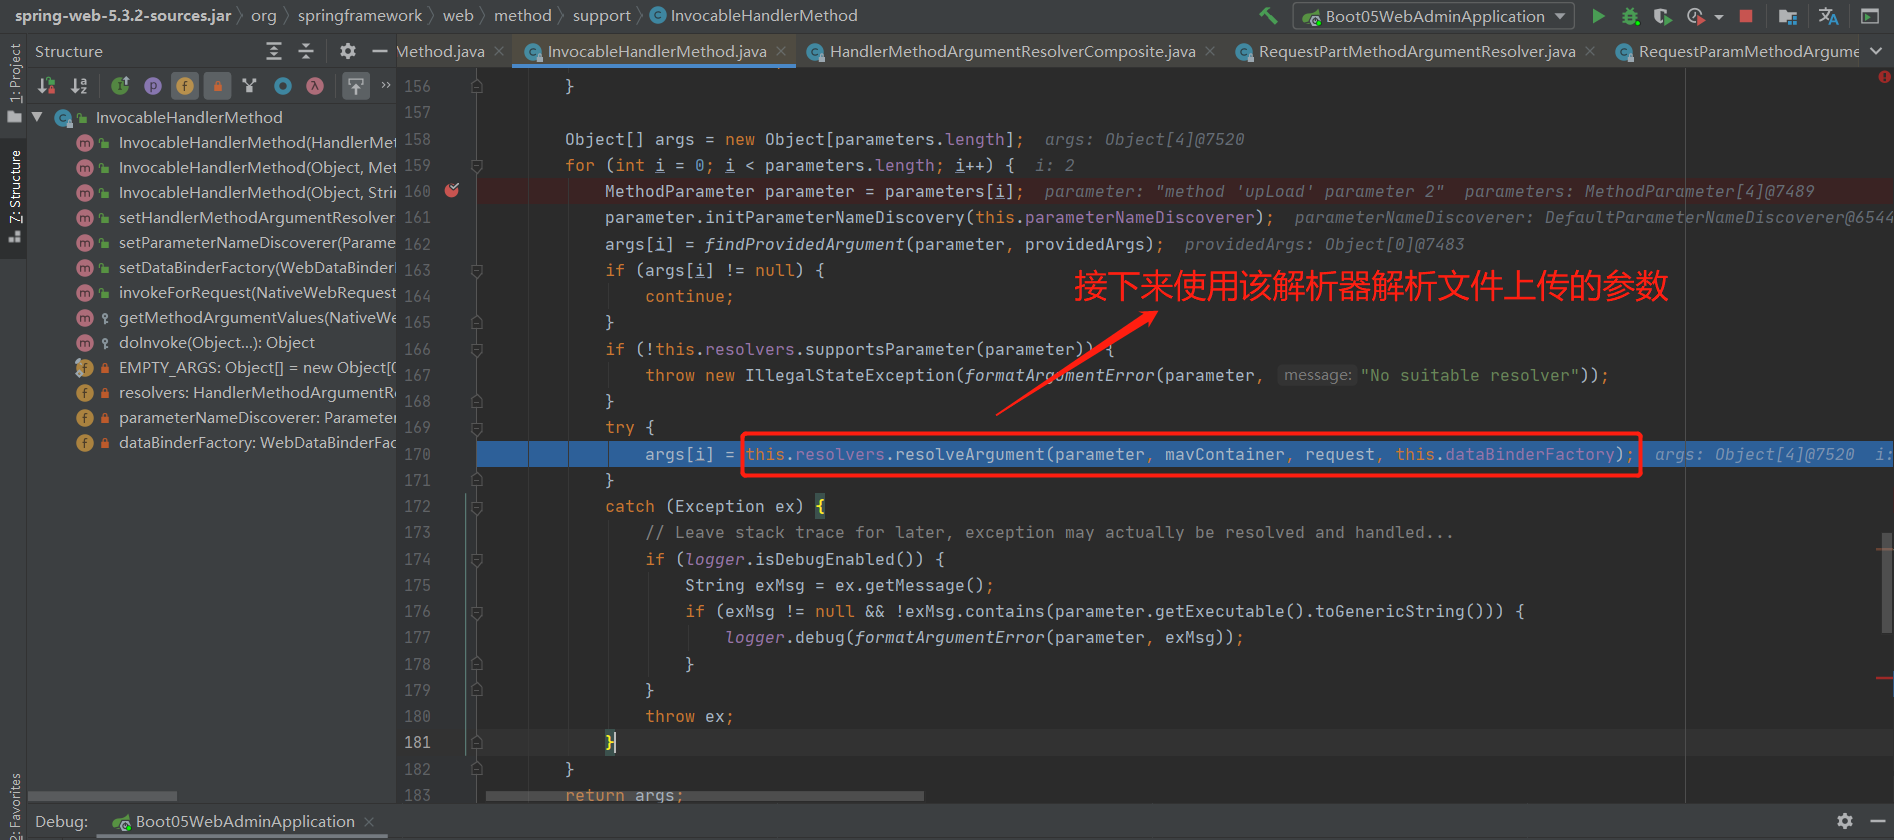Show more Structure toolbar options chevron
Screen dimensions: 1894x840
coord(386,86)
